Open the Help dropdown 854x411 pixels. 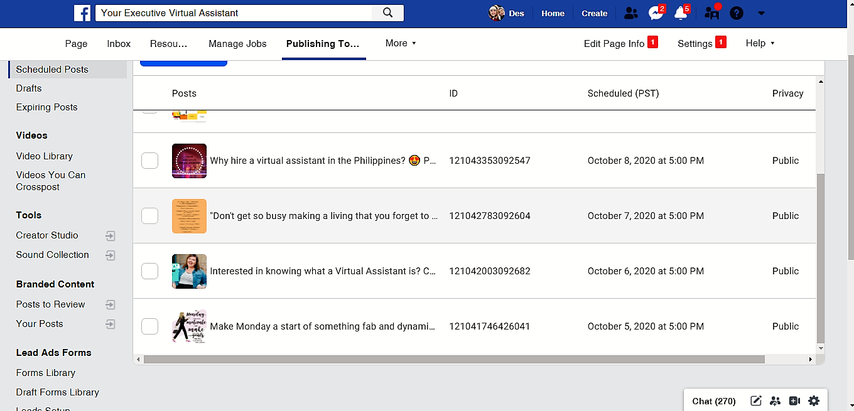click(760, 44)
